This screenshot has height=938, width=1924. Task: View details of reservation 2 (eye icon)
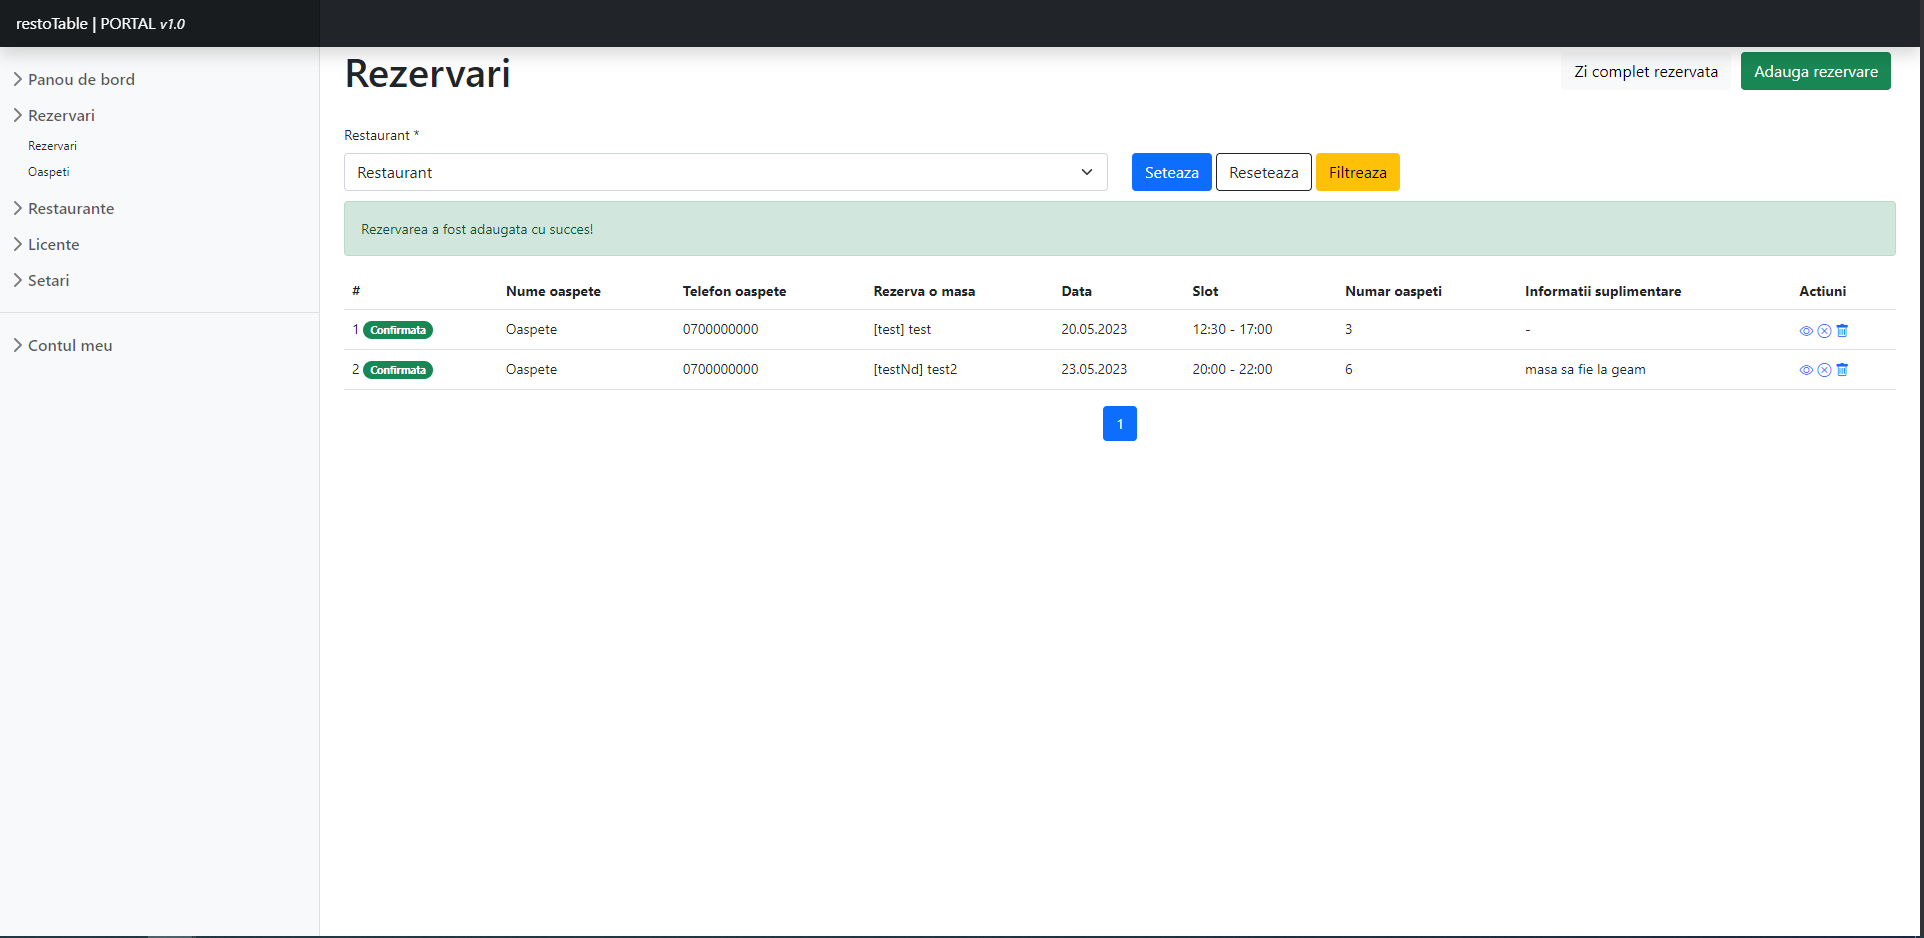pyautogui.click(x=1806, y=370)
